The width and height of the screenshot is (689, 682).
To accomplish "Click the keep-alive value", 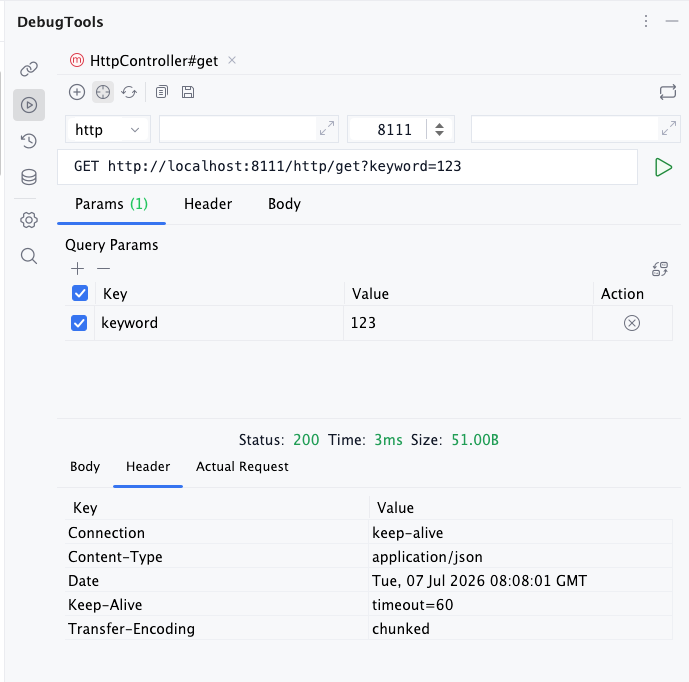I will (x=407, y=533).
